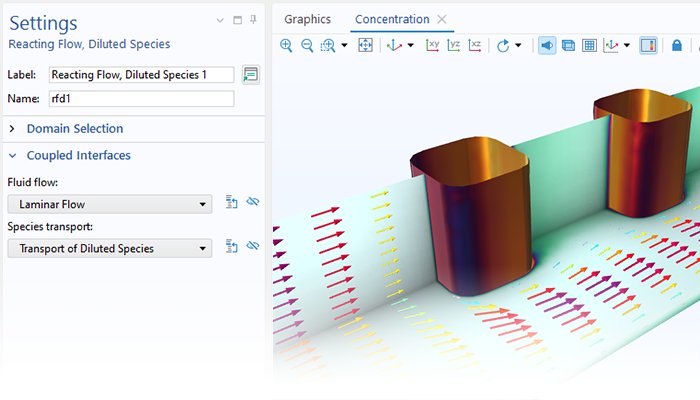The image size is (700, 400).
Task: Click the Name field rfd1
Action: tap(141, 99)
